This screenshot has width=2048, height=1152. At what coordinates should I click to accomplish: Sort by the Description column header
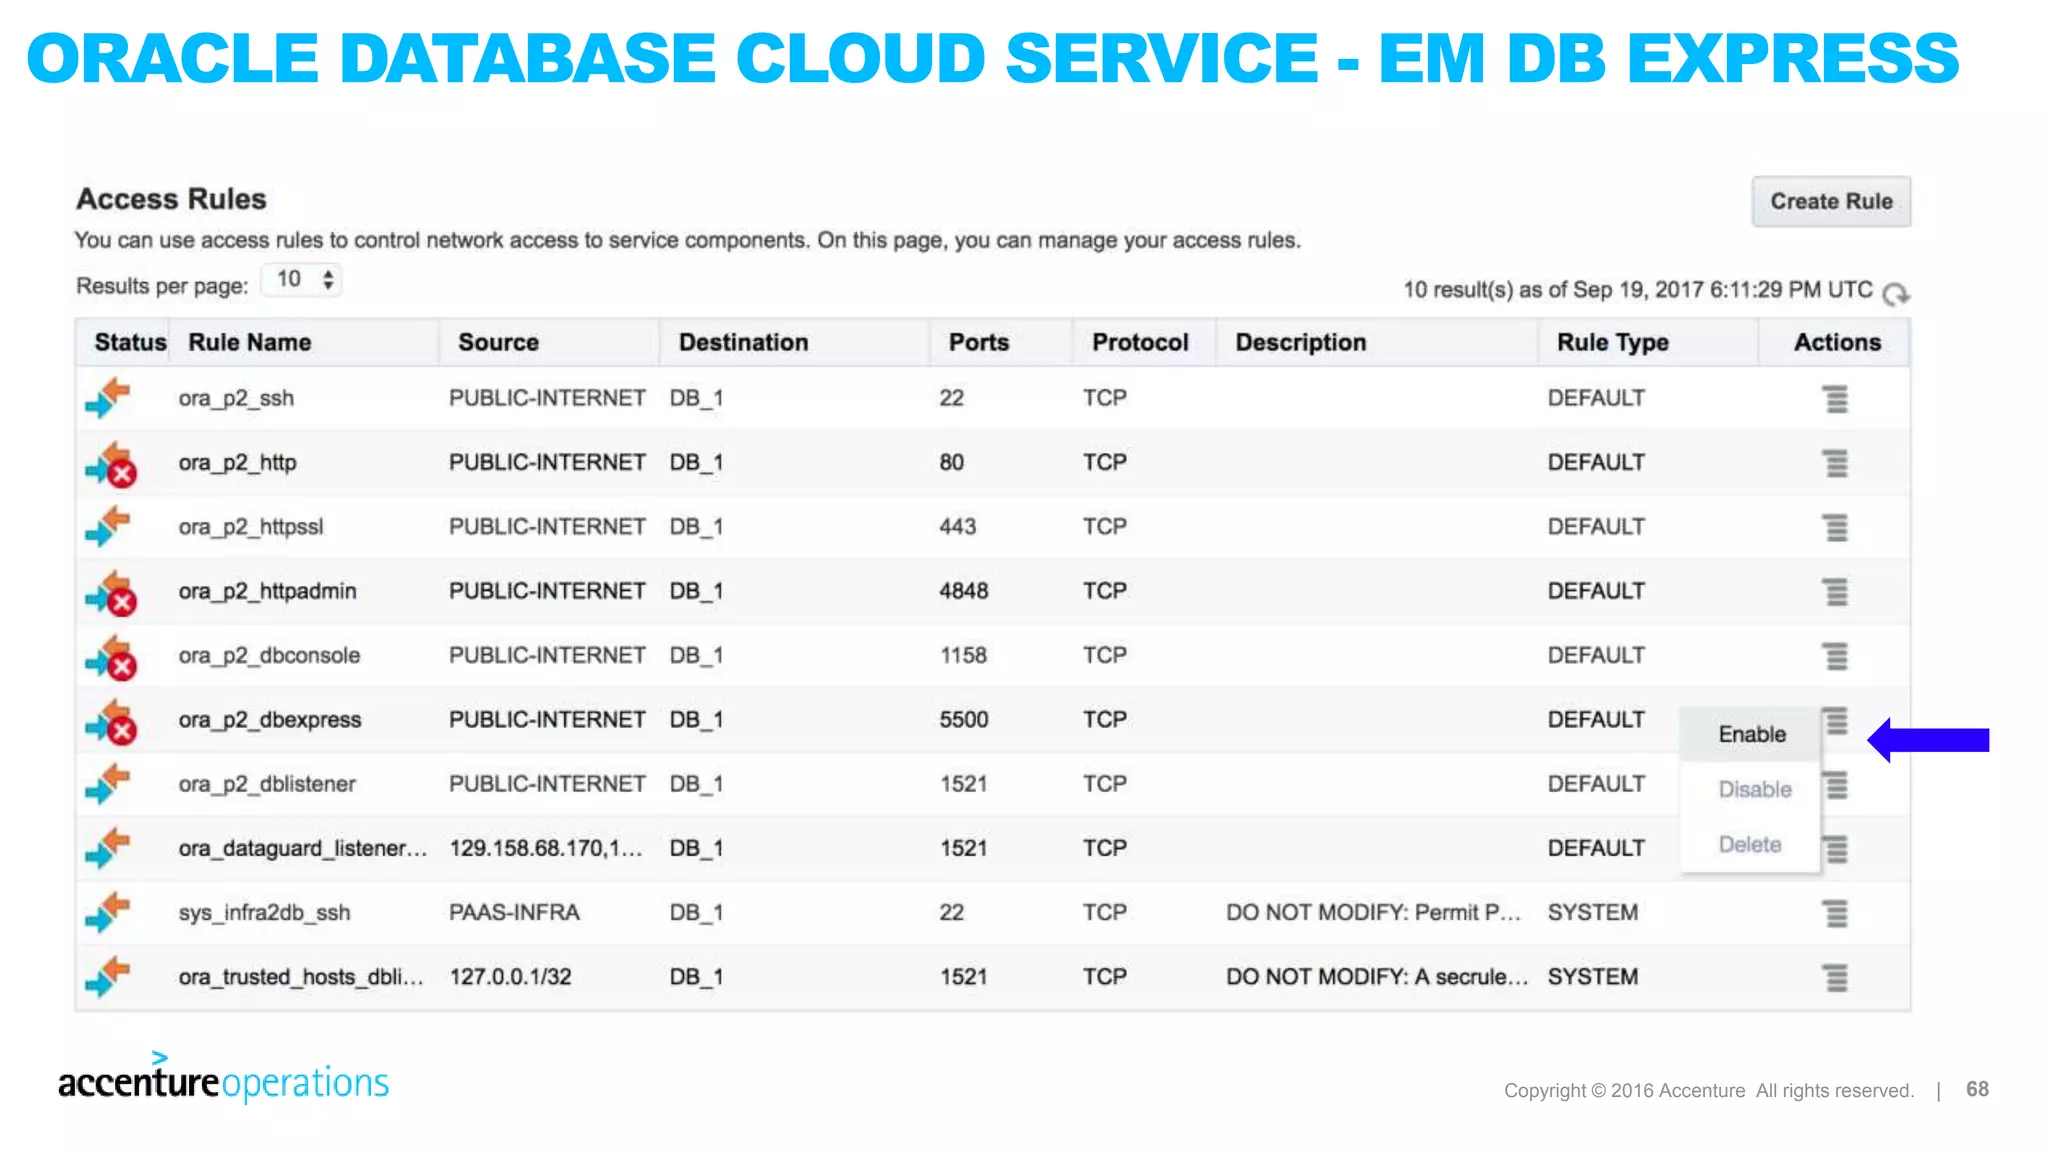click(1301, 342)
